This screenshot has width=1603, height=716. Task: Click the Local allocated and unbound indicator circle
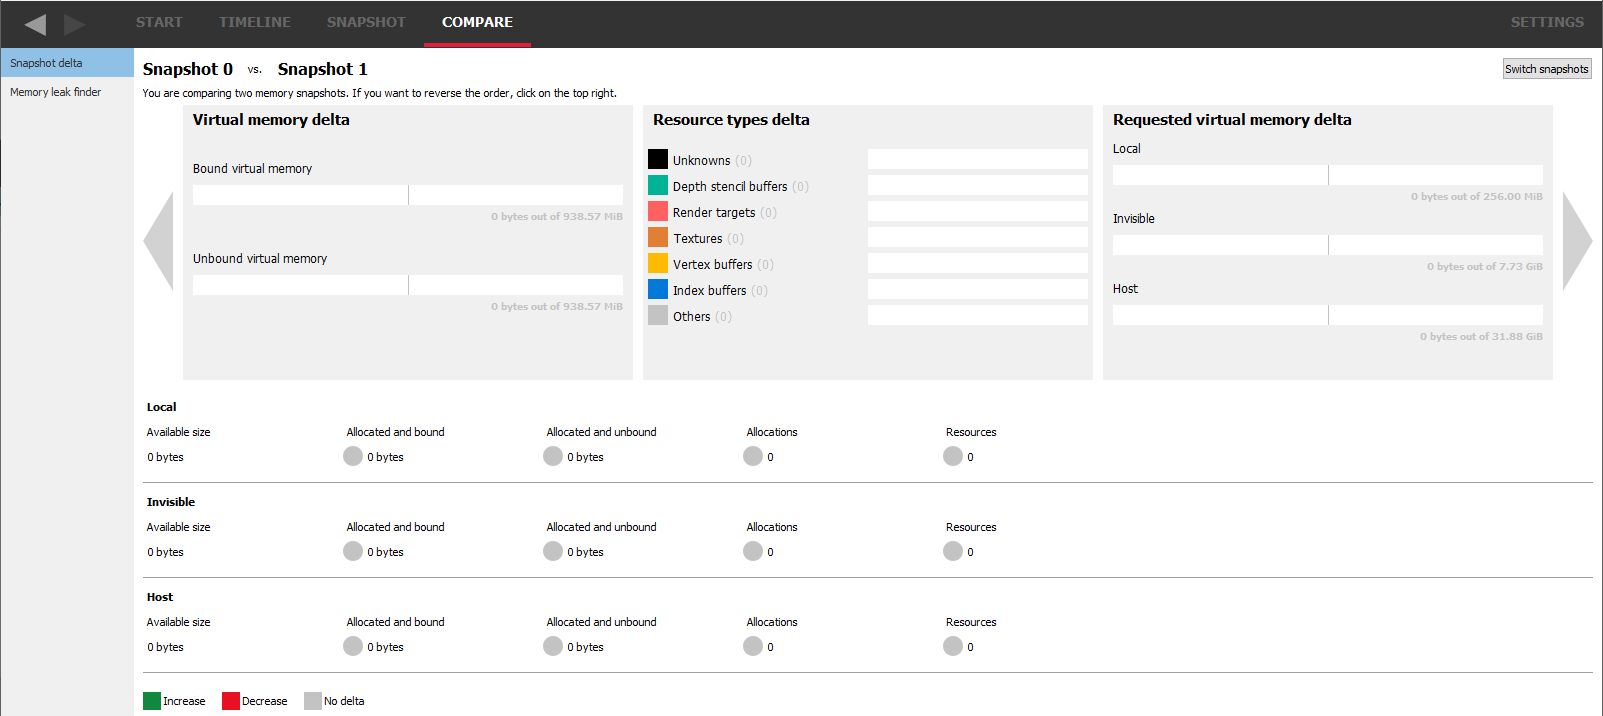pos(553,456)
